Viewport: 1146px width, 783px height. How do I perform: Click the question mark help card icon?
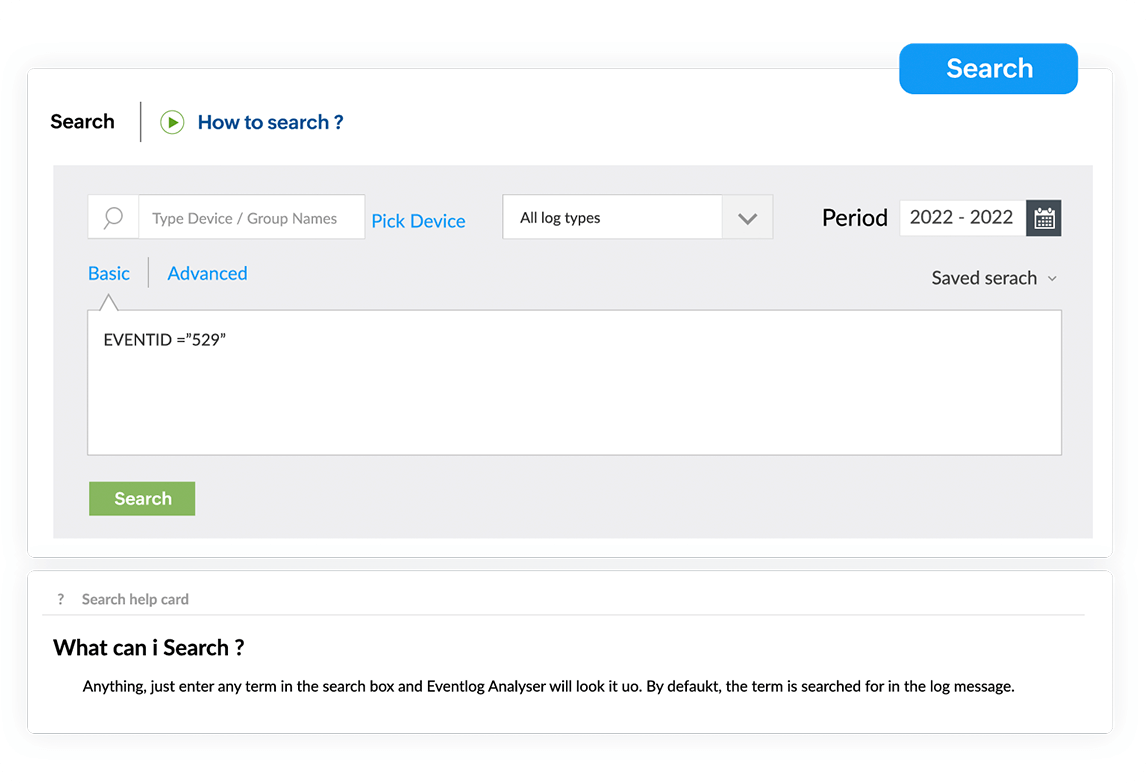(61, 599)
